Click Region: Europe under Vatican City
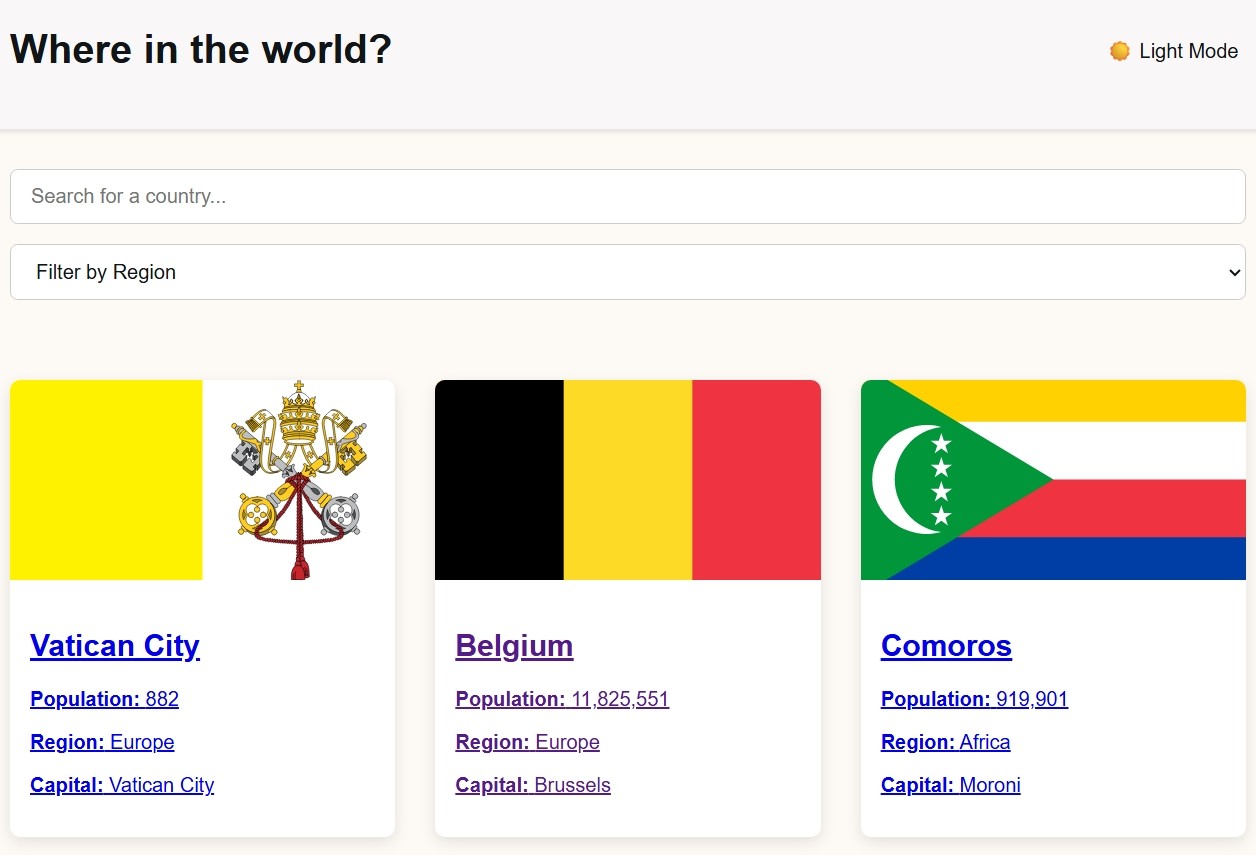 (x=102, y=742)
